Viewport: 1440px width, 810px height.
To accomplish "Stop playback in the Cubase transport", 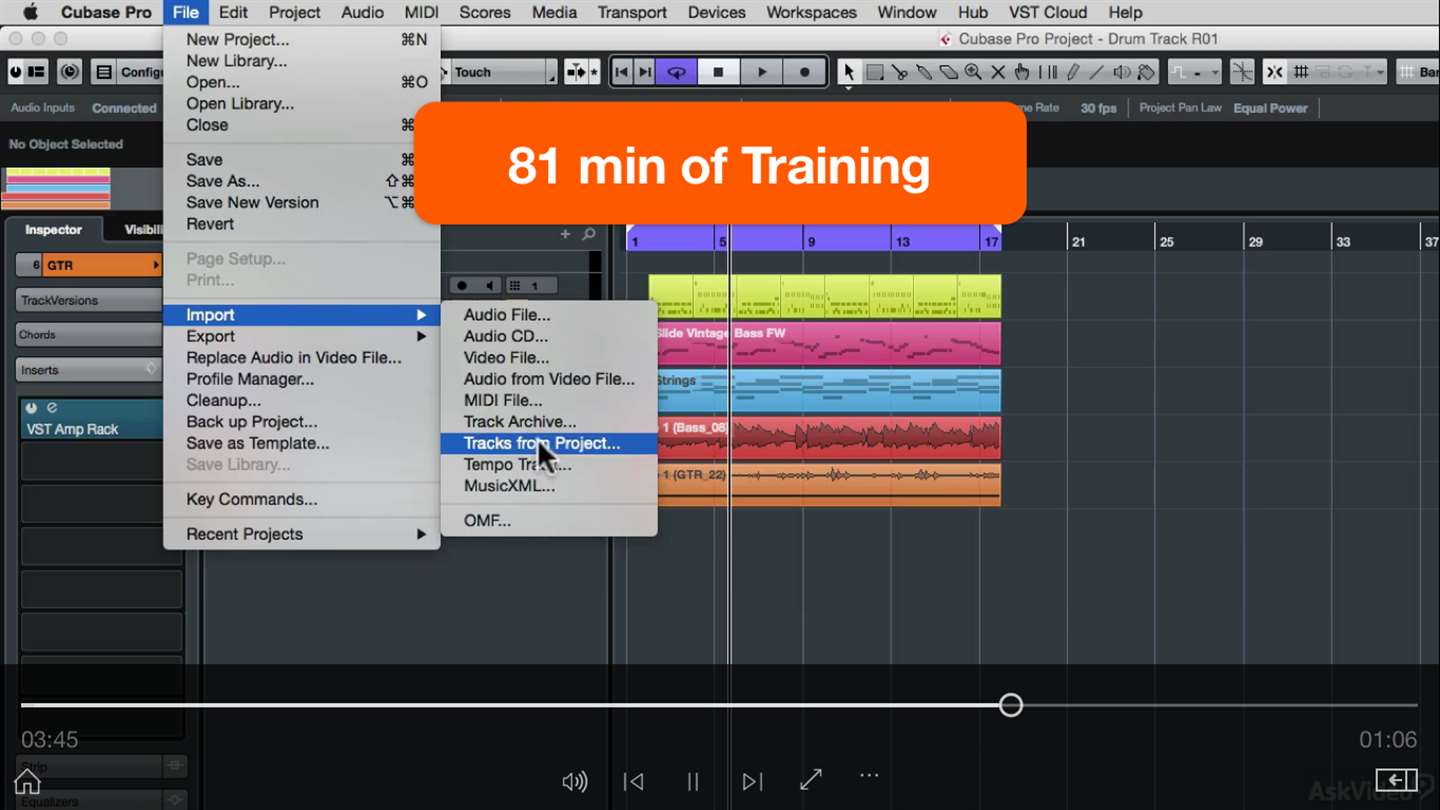I will click(718, 72).
